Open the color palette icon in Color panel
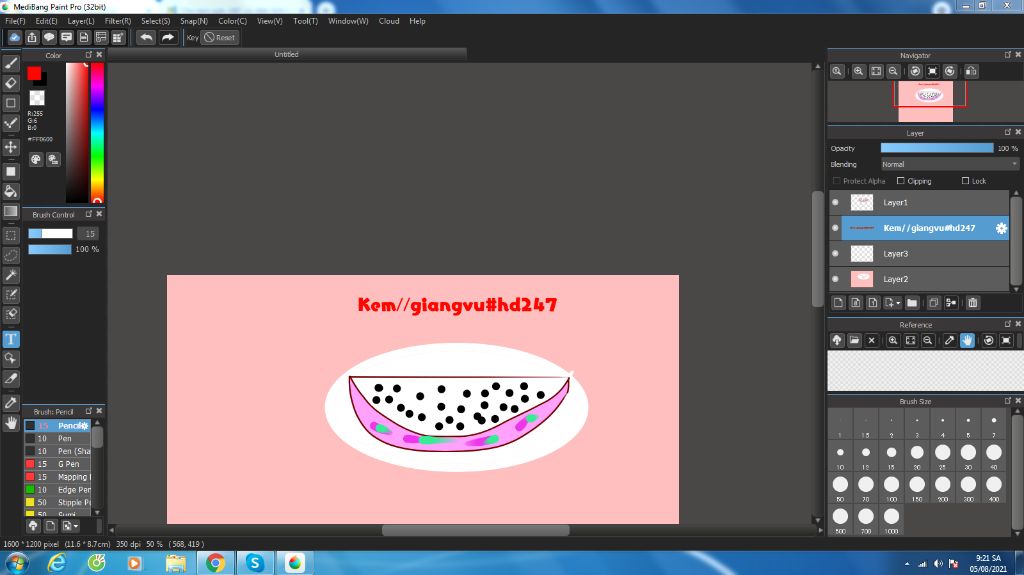The width and height of the screenshot is (1024, 575). 36,159
